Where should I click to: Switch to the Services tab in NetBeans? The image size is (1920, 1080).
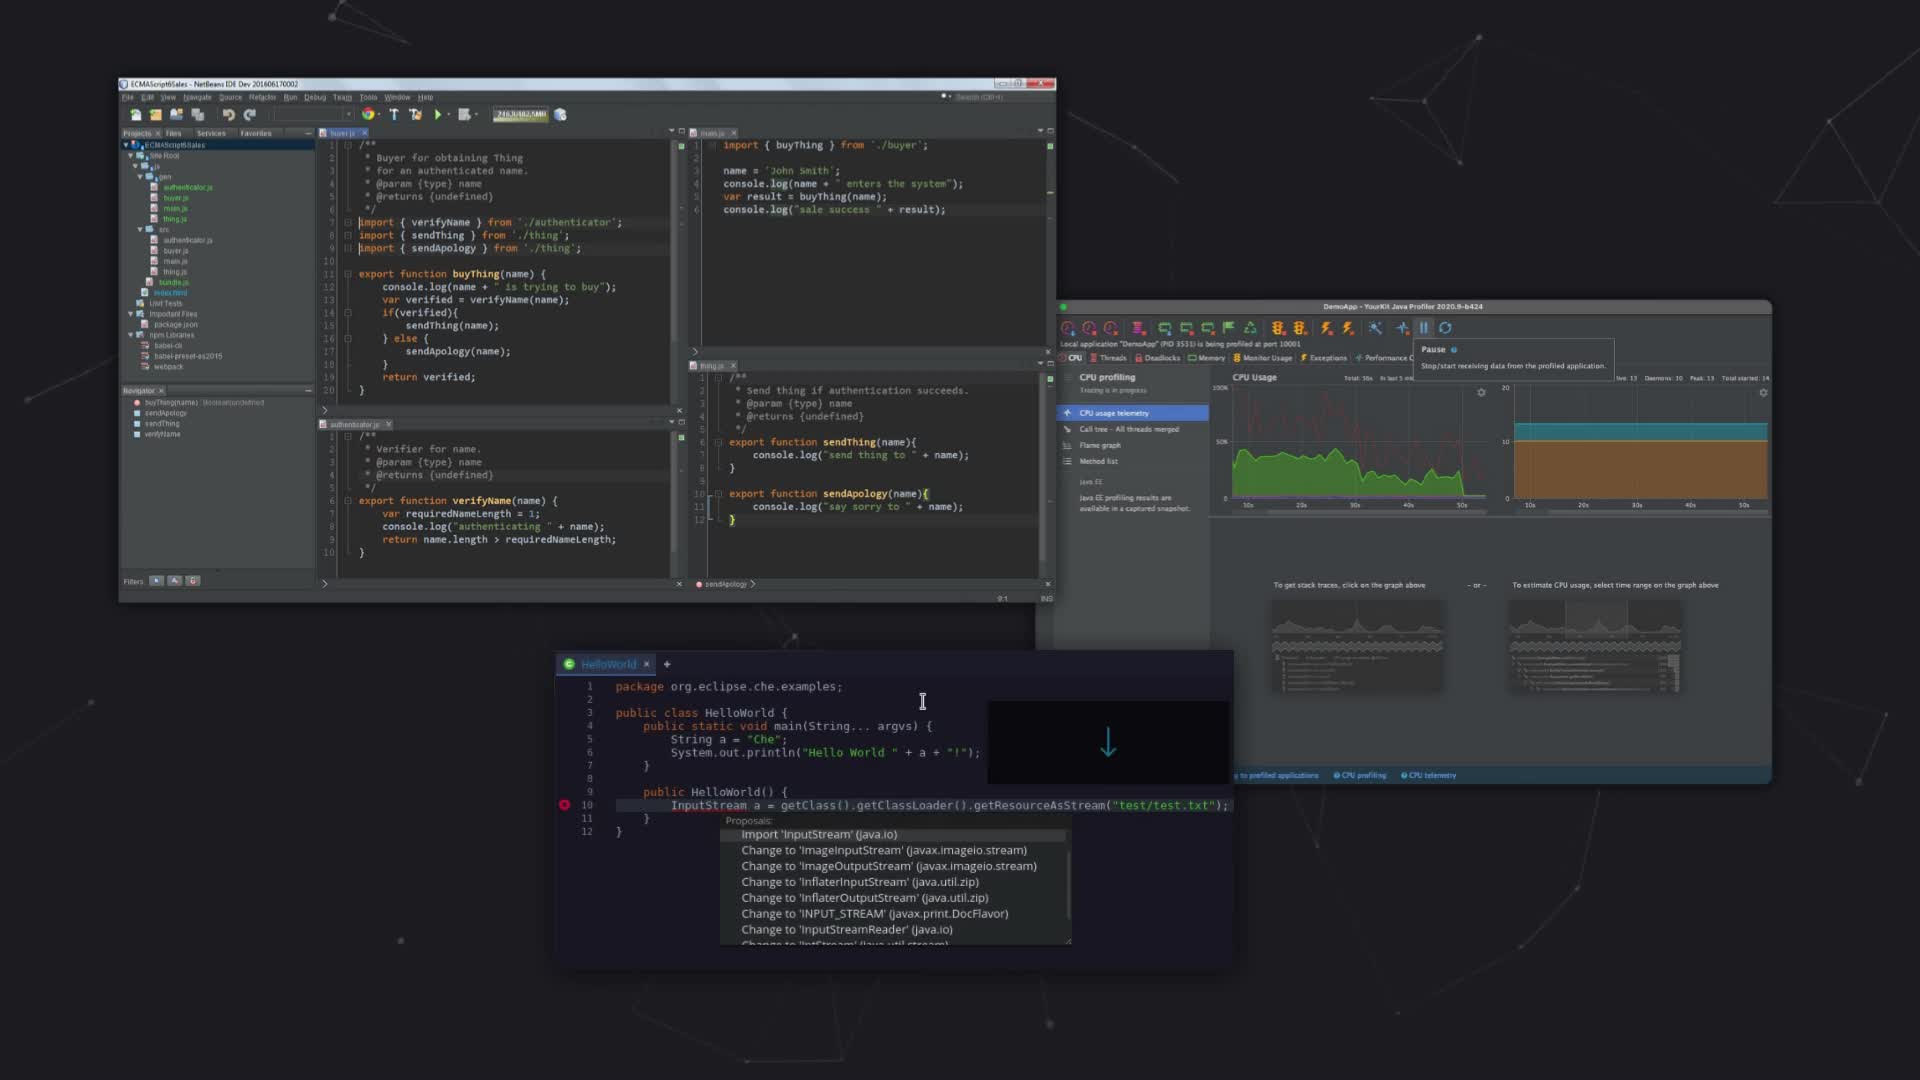(x=211, y=133)
